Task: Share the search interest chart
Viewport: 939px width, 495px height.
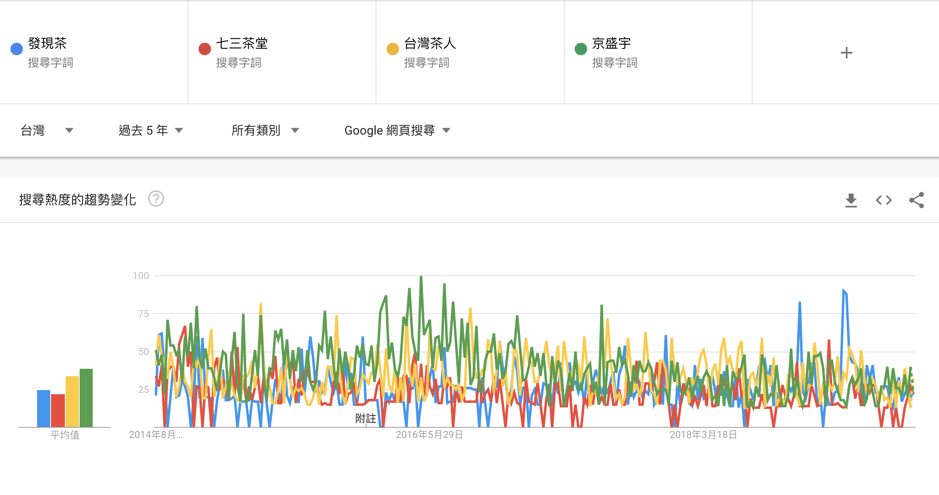Action: 916,200
